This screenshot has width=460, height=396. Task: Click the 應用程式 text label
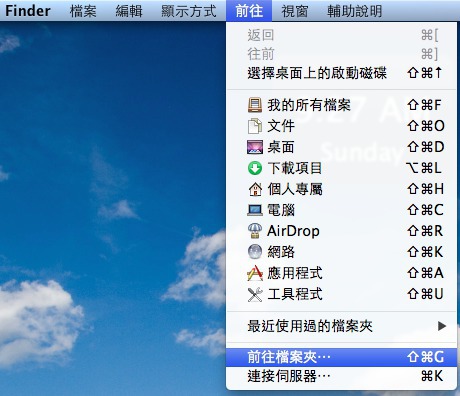pyautogui.click(x=295, y=273)
